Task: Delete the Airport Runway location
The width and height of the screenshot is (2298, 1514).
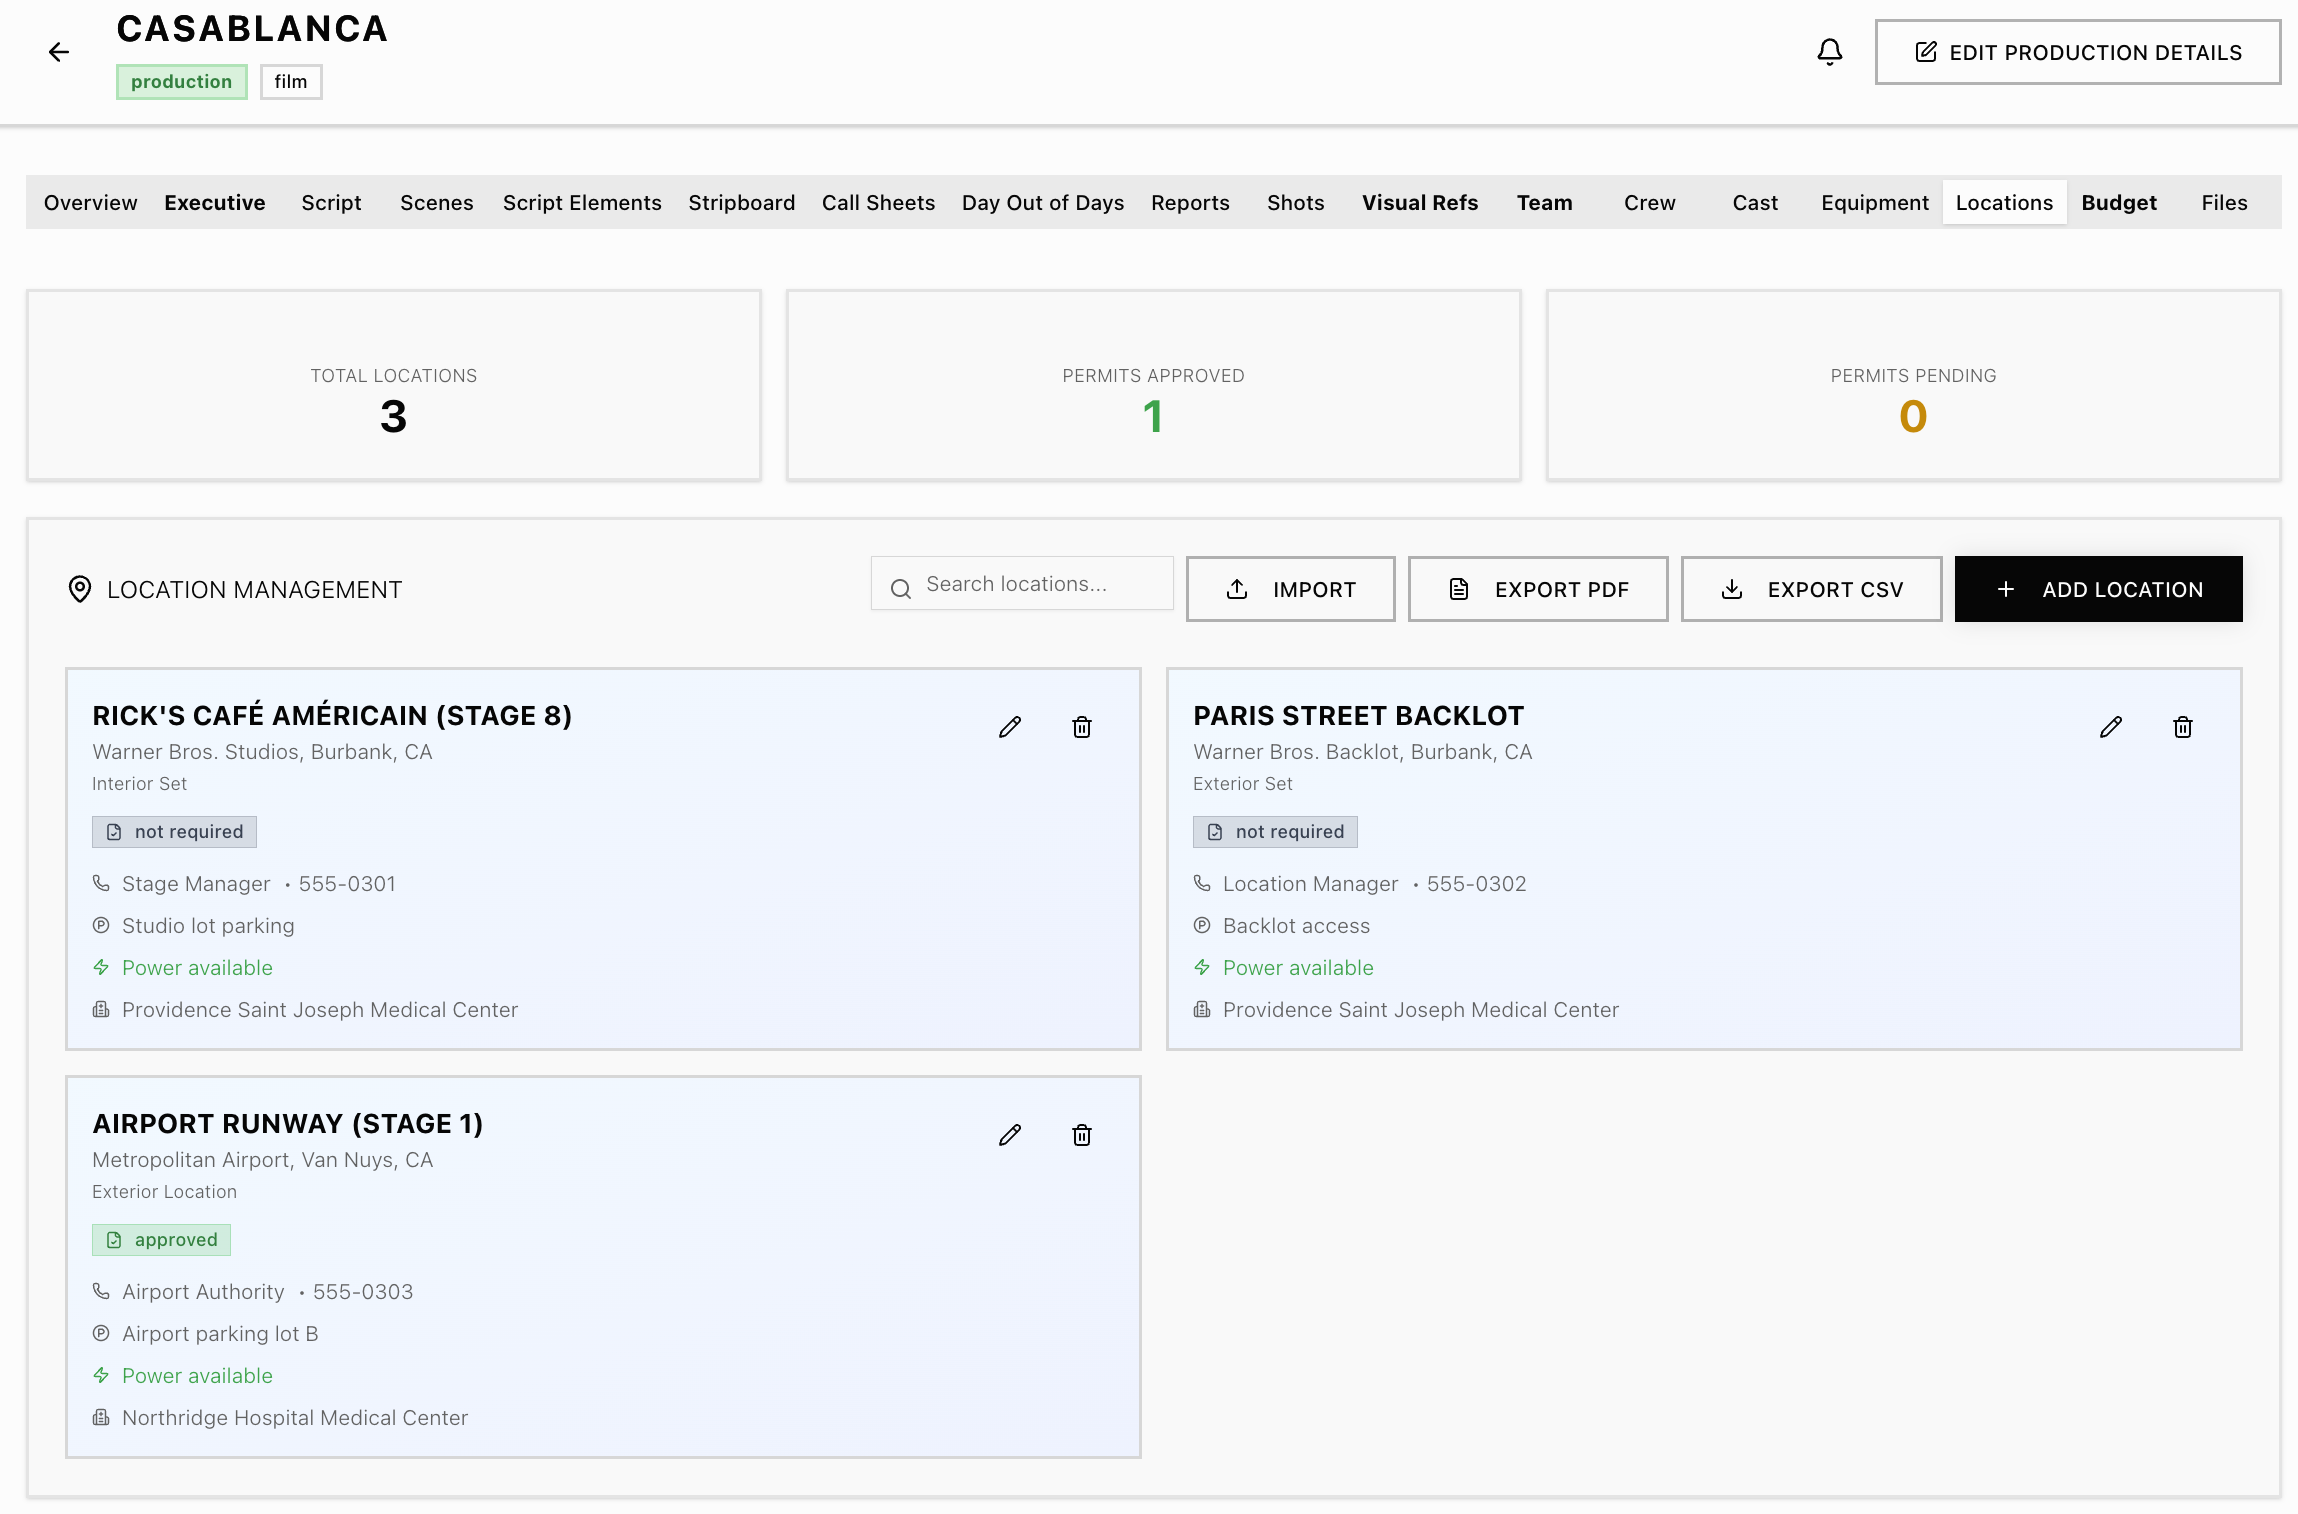Action: coord(1082,1135)
